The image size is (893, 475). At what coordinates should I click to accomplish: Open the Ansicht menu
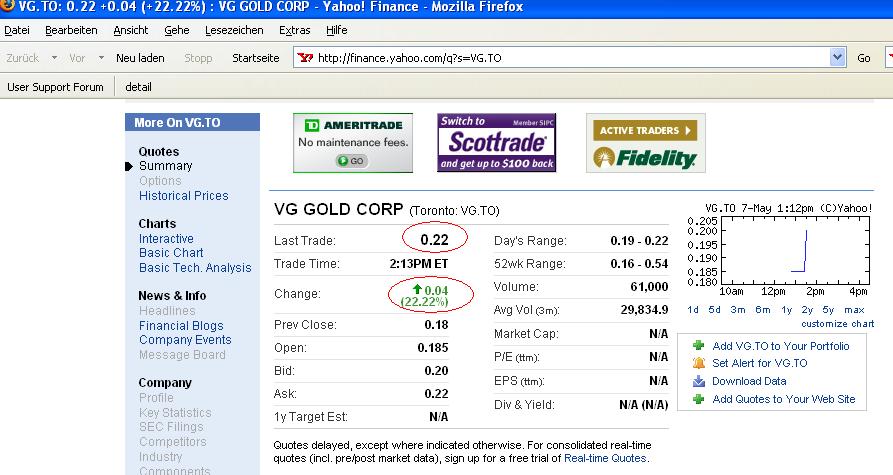130,30
